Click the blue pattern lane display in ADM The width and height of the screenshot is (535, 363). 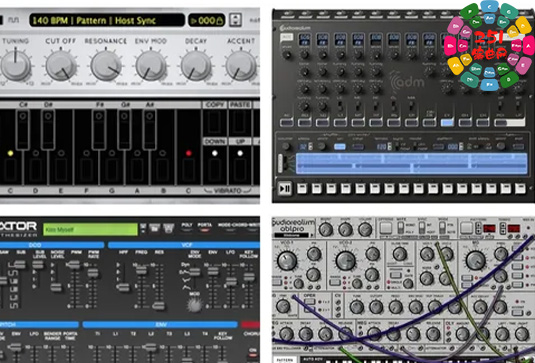411,164
